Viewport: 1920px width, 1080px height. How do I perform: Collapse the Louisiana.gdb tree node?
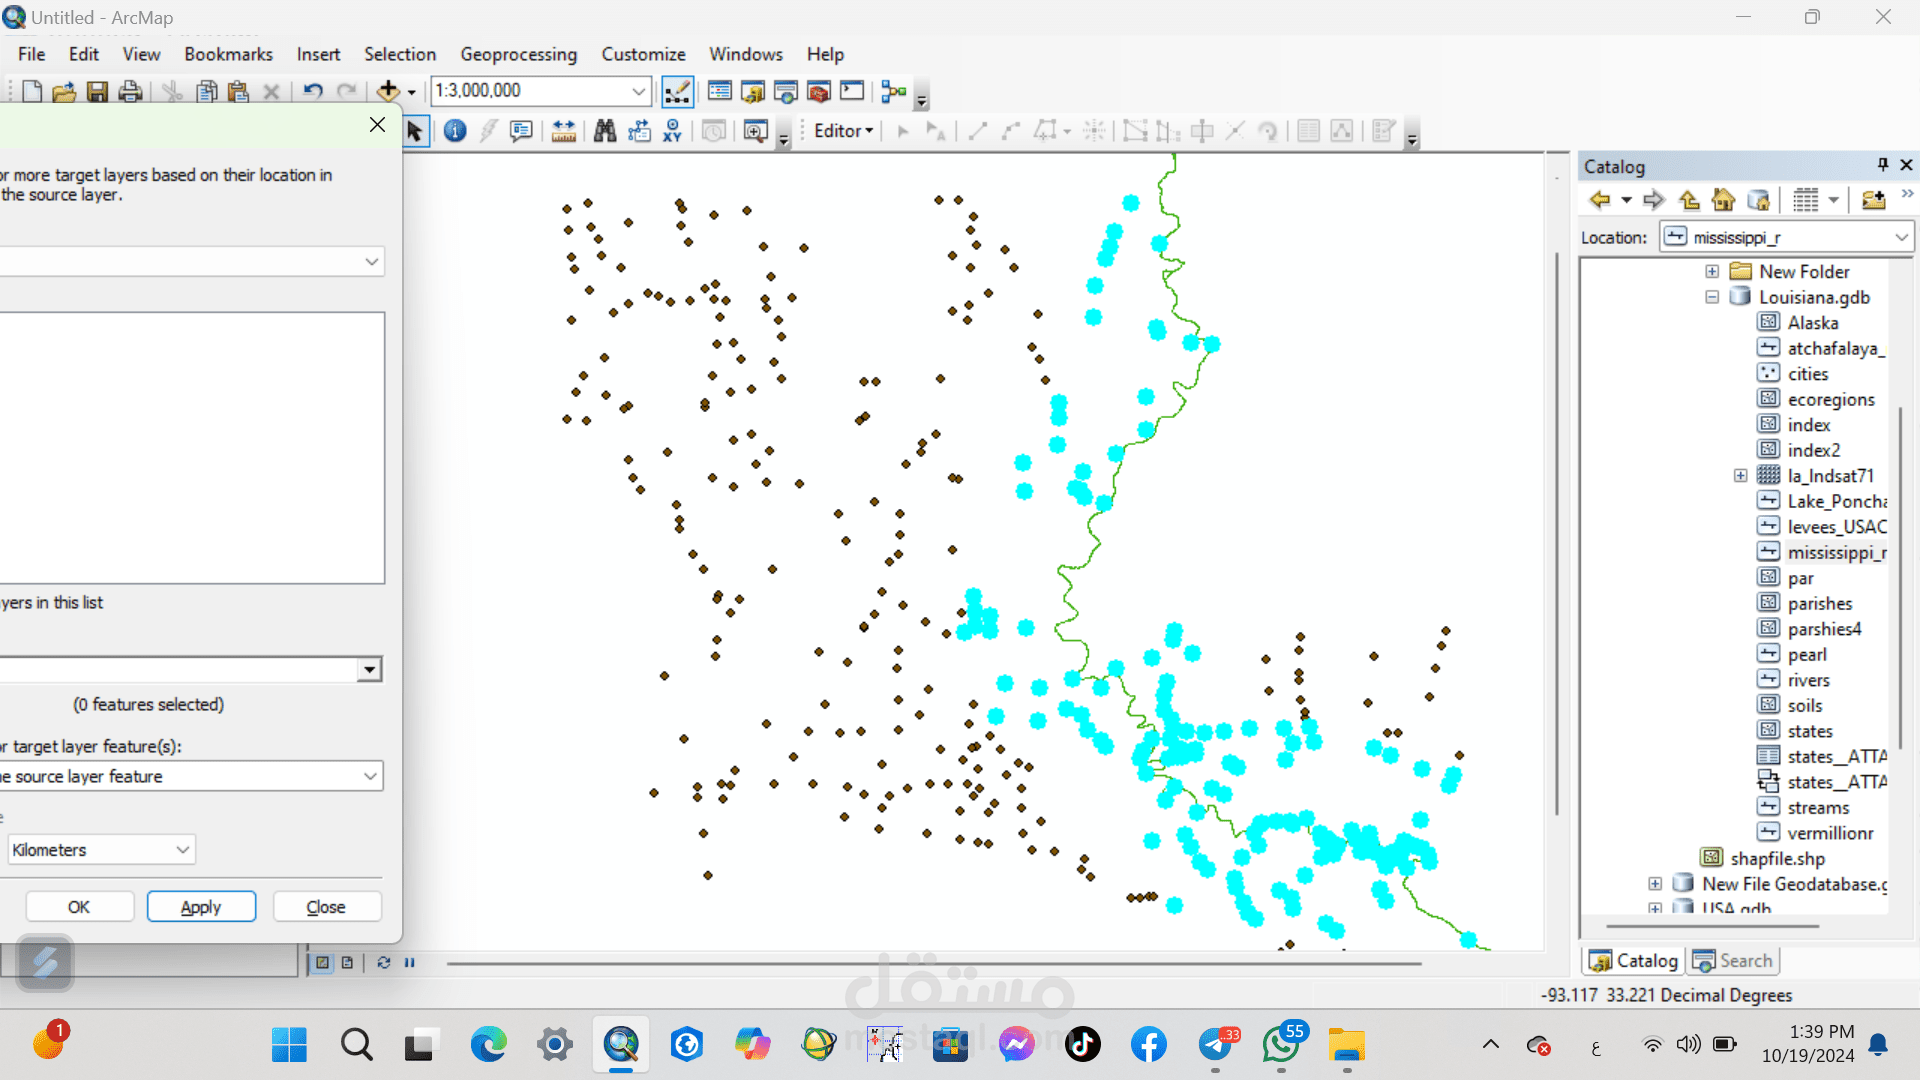[1712, 297]
